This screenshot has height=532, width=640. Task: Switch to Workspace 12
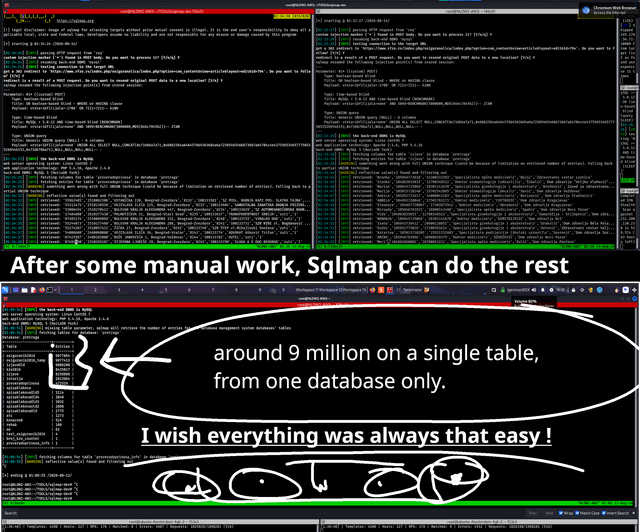(x=331, y=290)
